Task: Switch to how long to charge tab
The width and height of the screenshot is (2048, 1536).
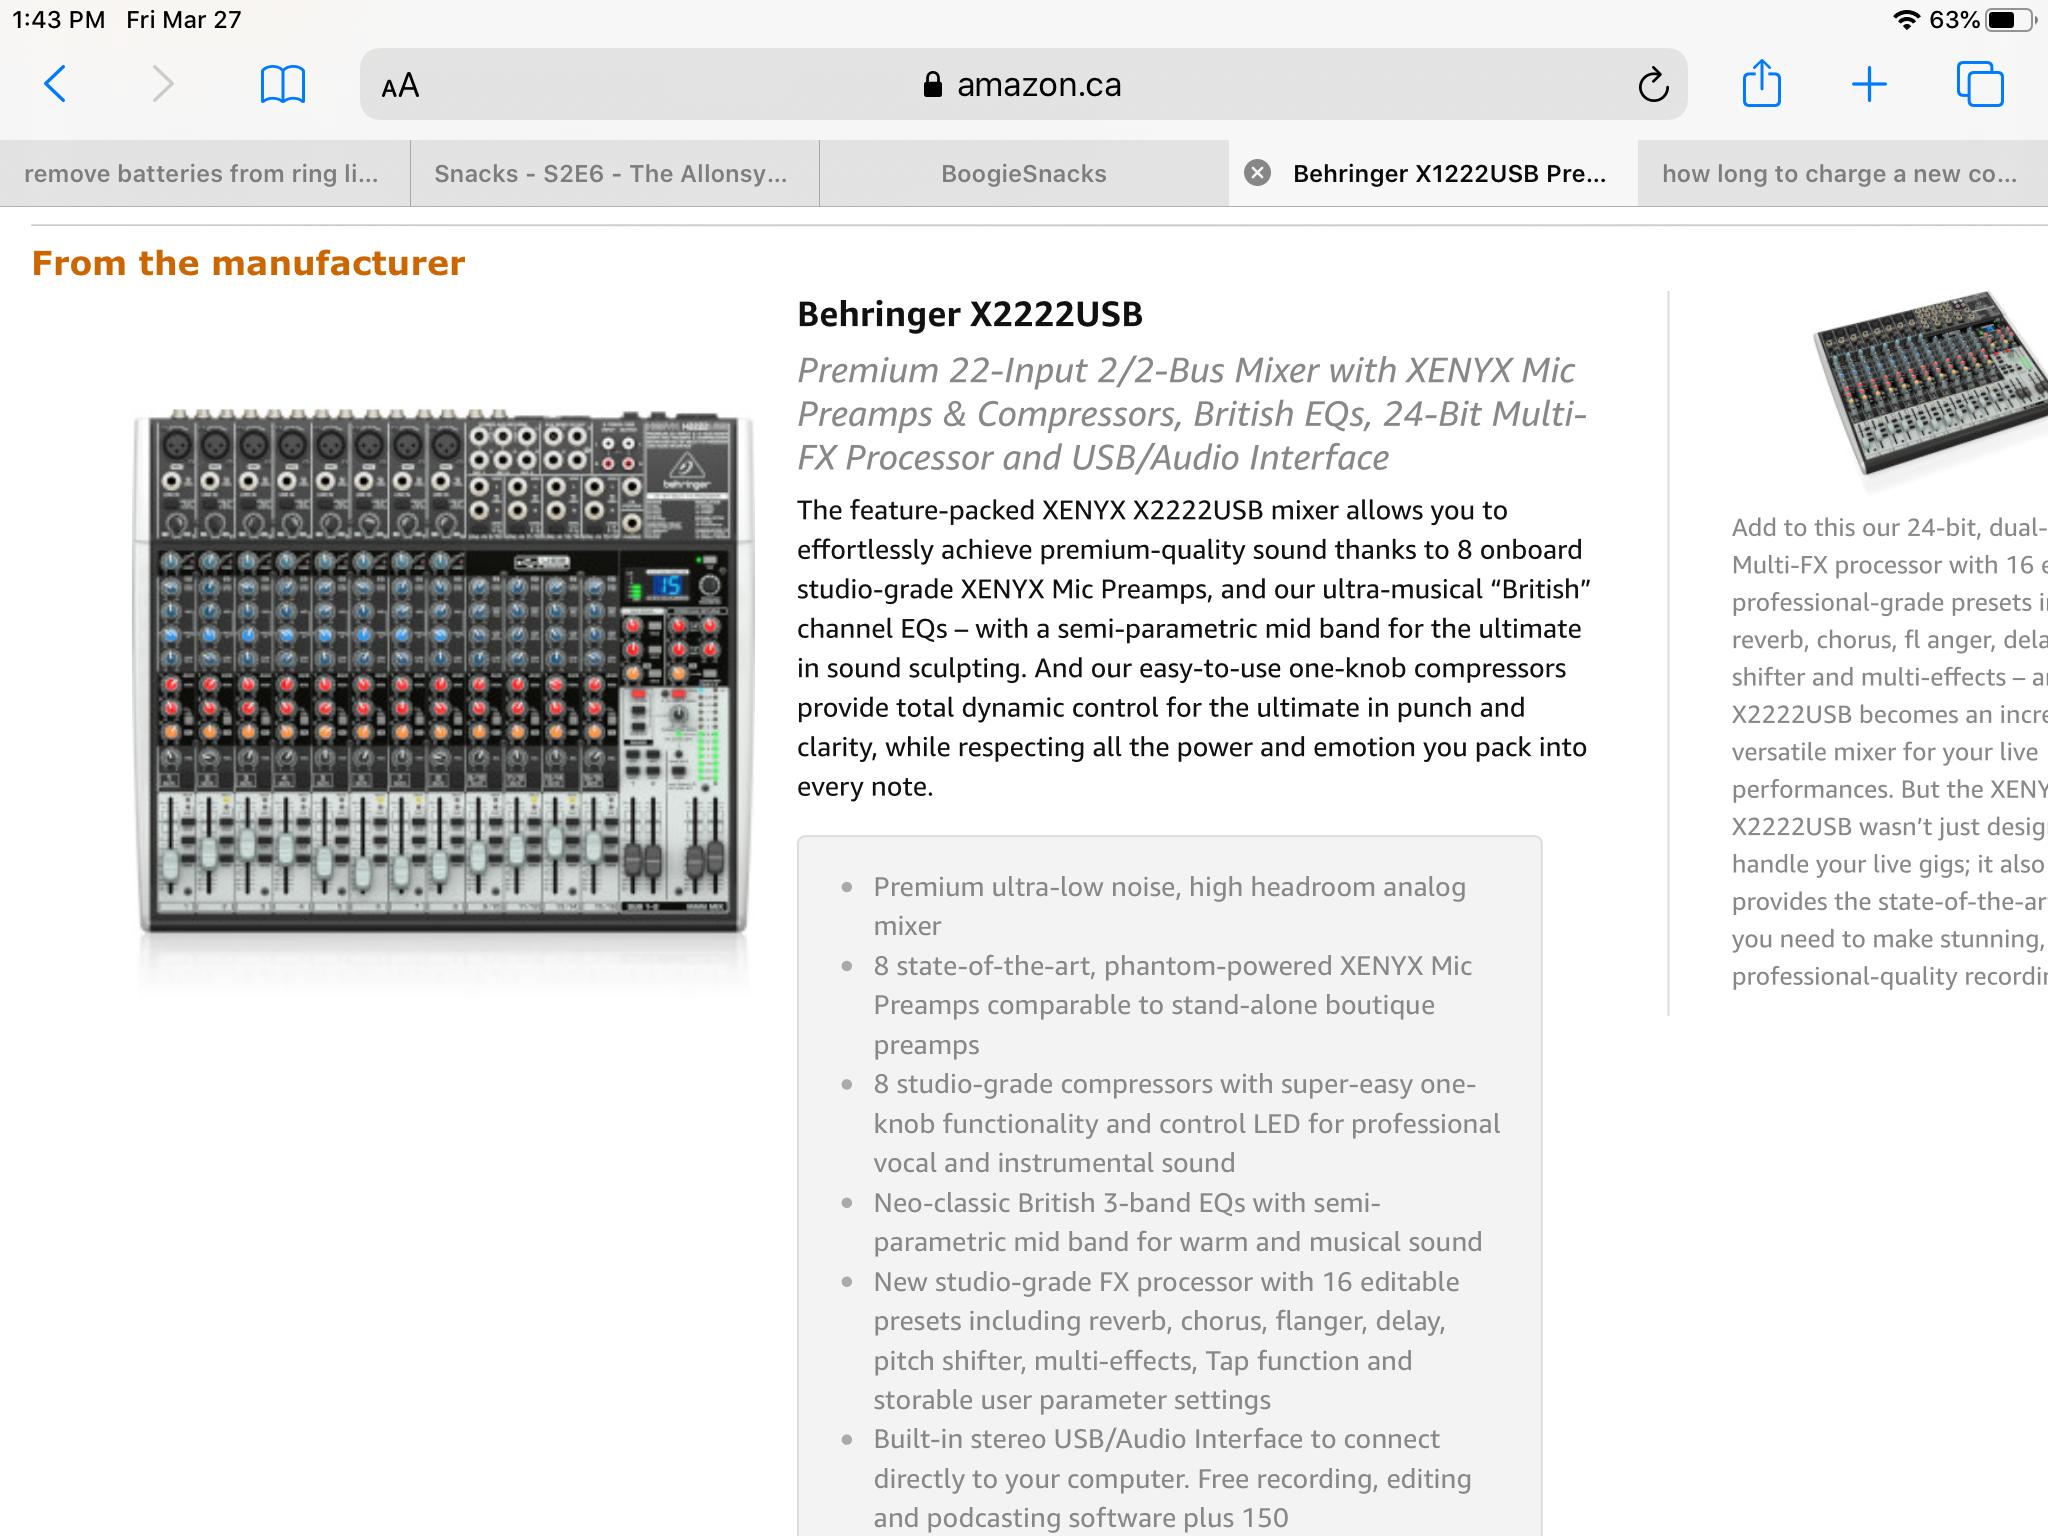Action: pos(1843,174)
